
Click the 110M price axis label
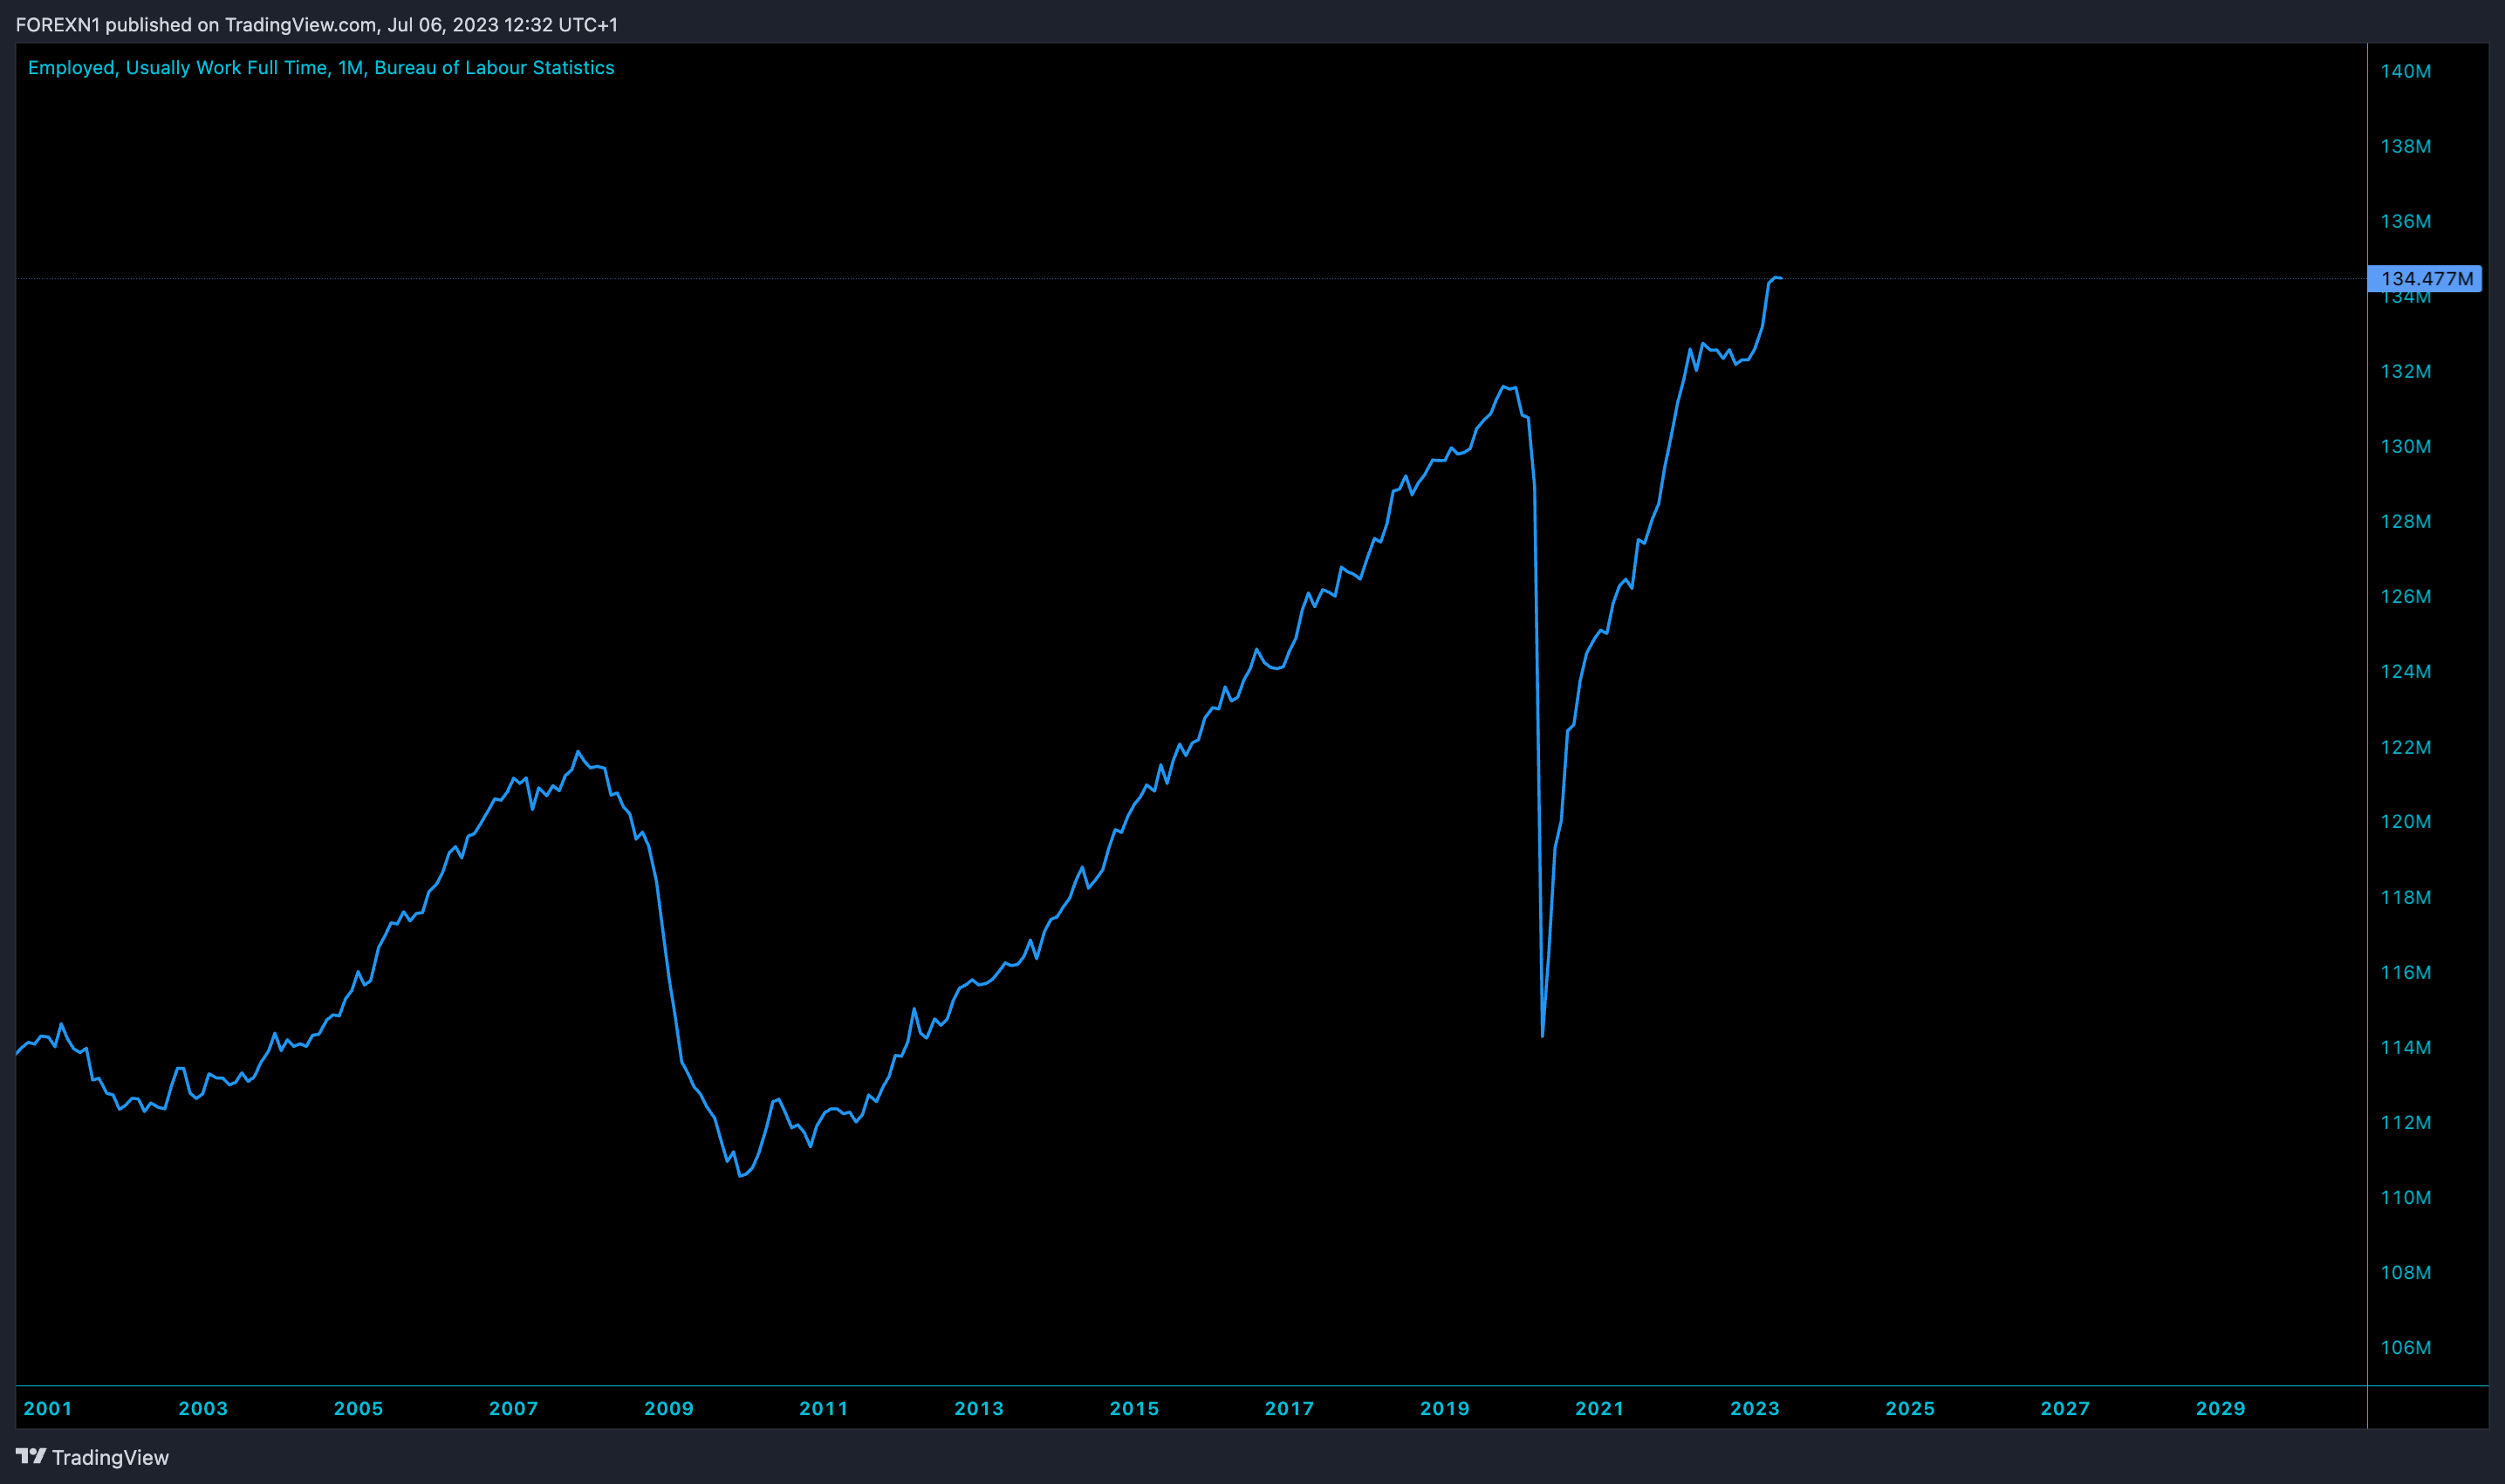point(2405,1197)
